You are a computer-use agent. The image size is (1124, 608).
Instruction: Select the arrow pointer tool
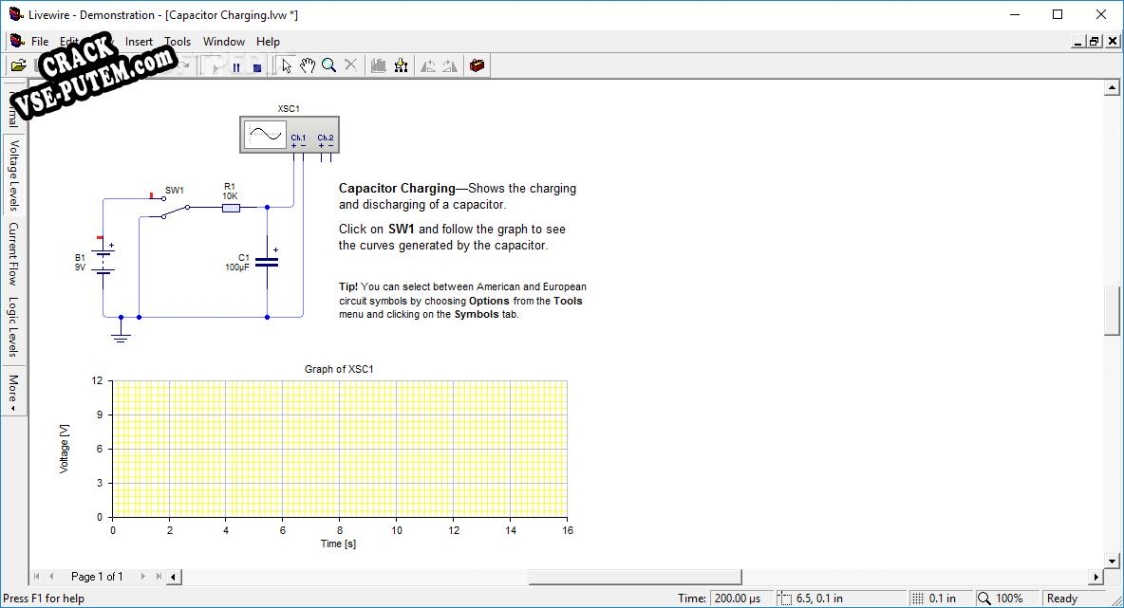click(x=286, y=66)
